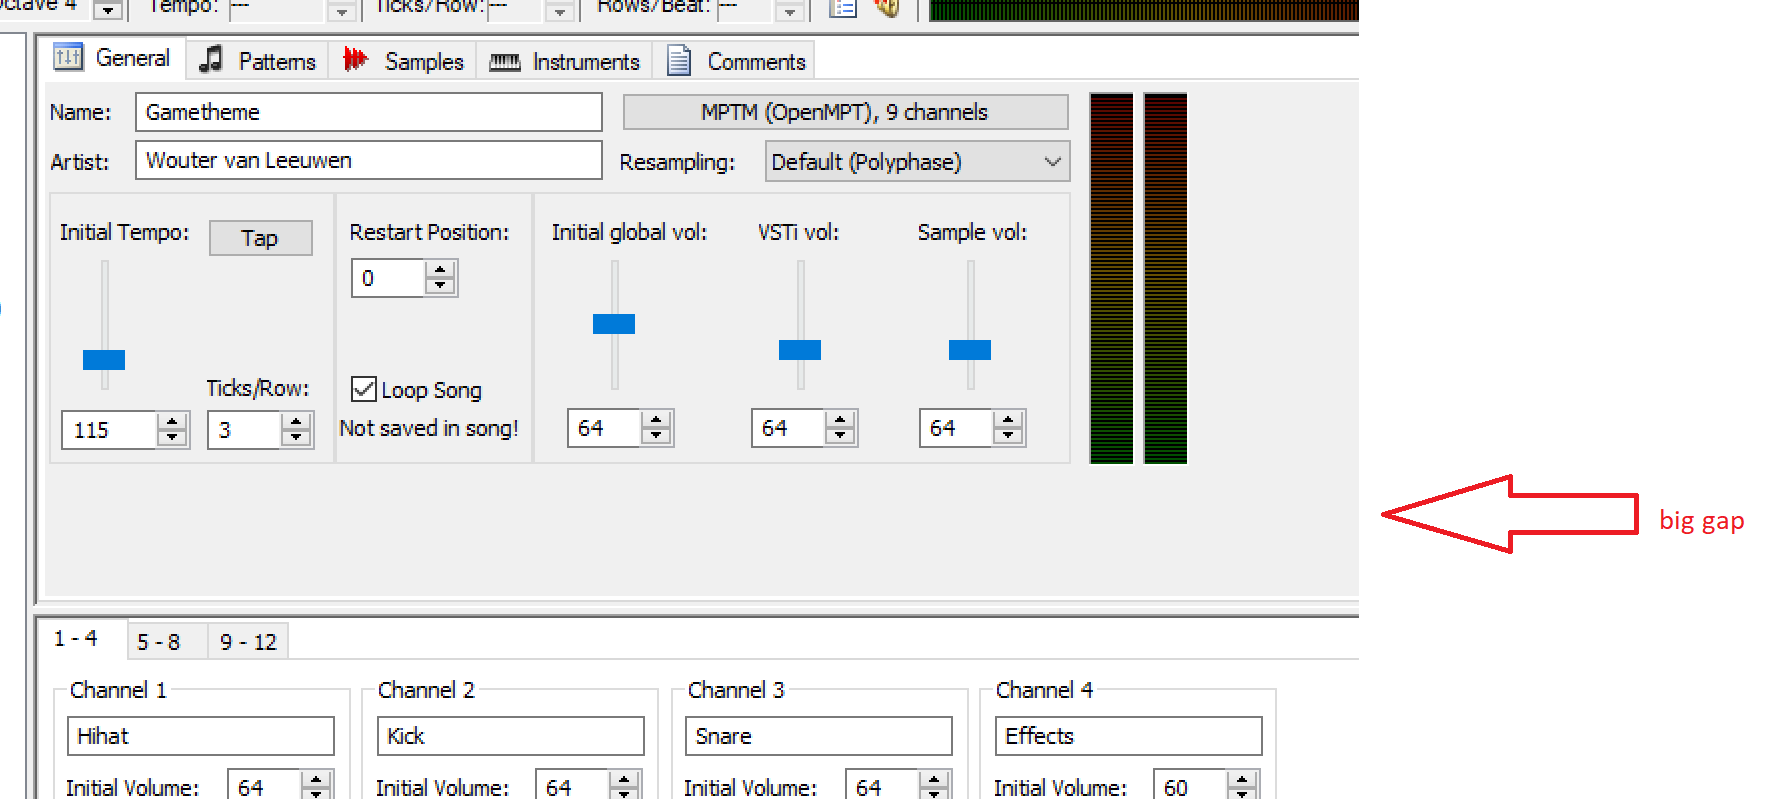Click the Ticks/Row value field showing 3

245,430
